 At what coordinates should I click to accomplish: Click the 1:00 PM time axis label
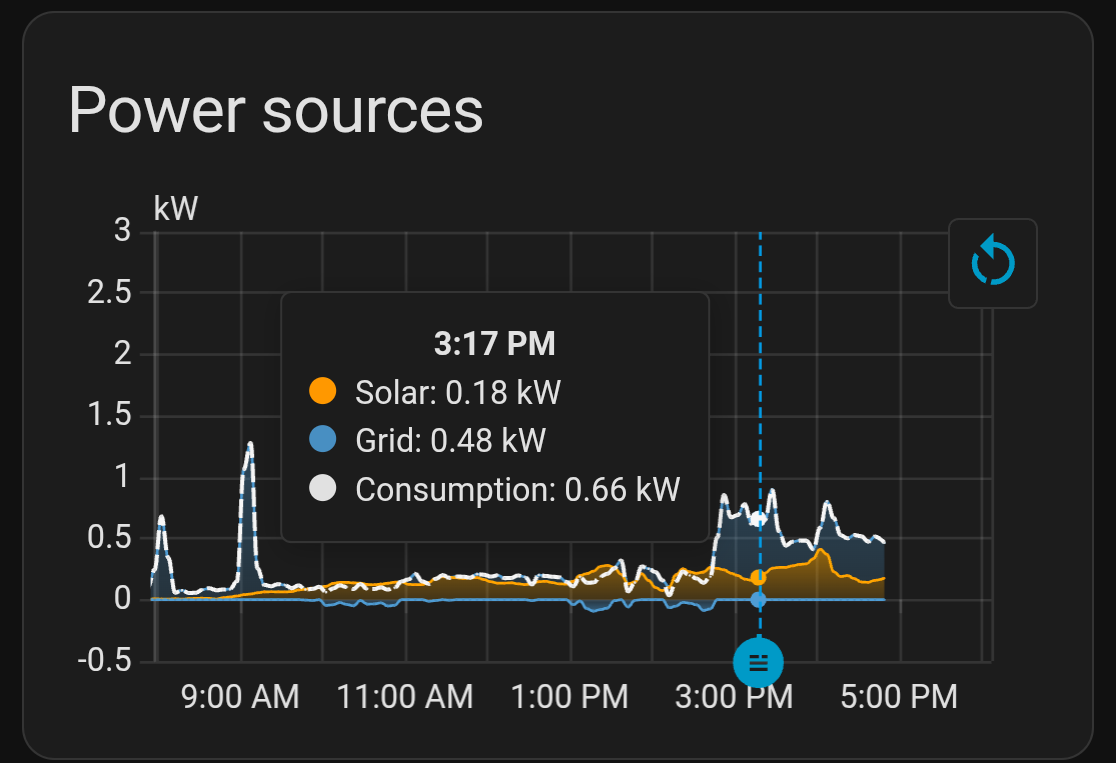tap(570, 696)
